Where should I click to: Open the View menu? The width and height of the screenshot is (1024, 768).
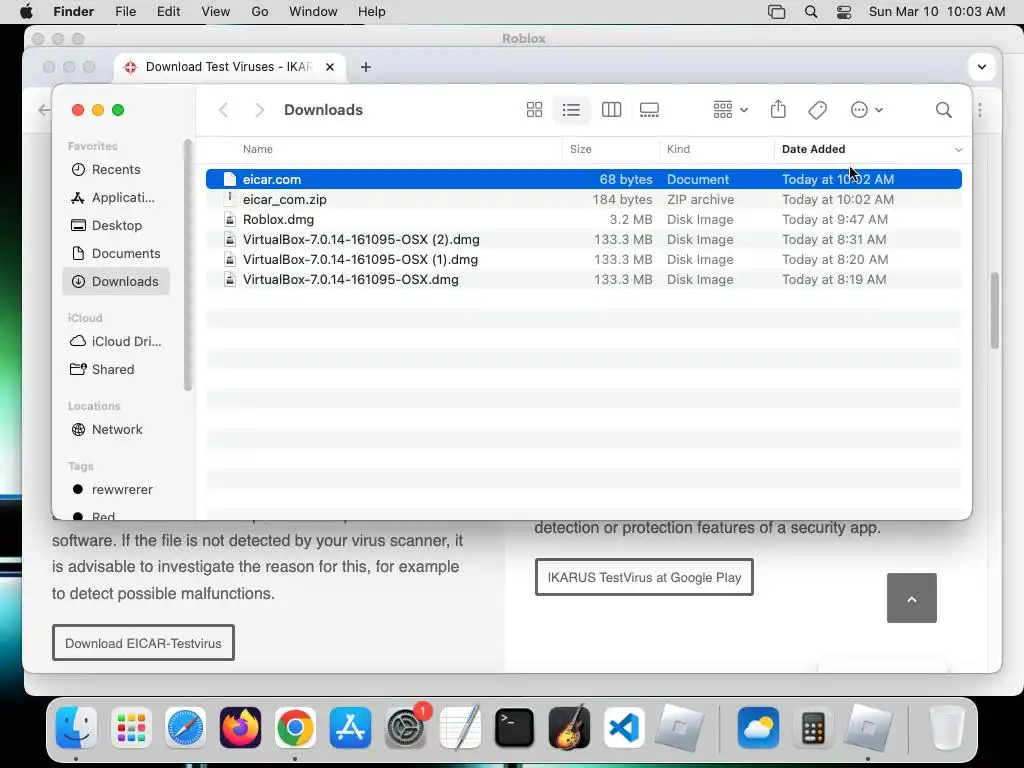(x=216, y=12)
